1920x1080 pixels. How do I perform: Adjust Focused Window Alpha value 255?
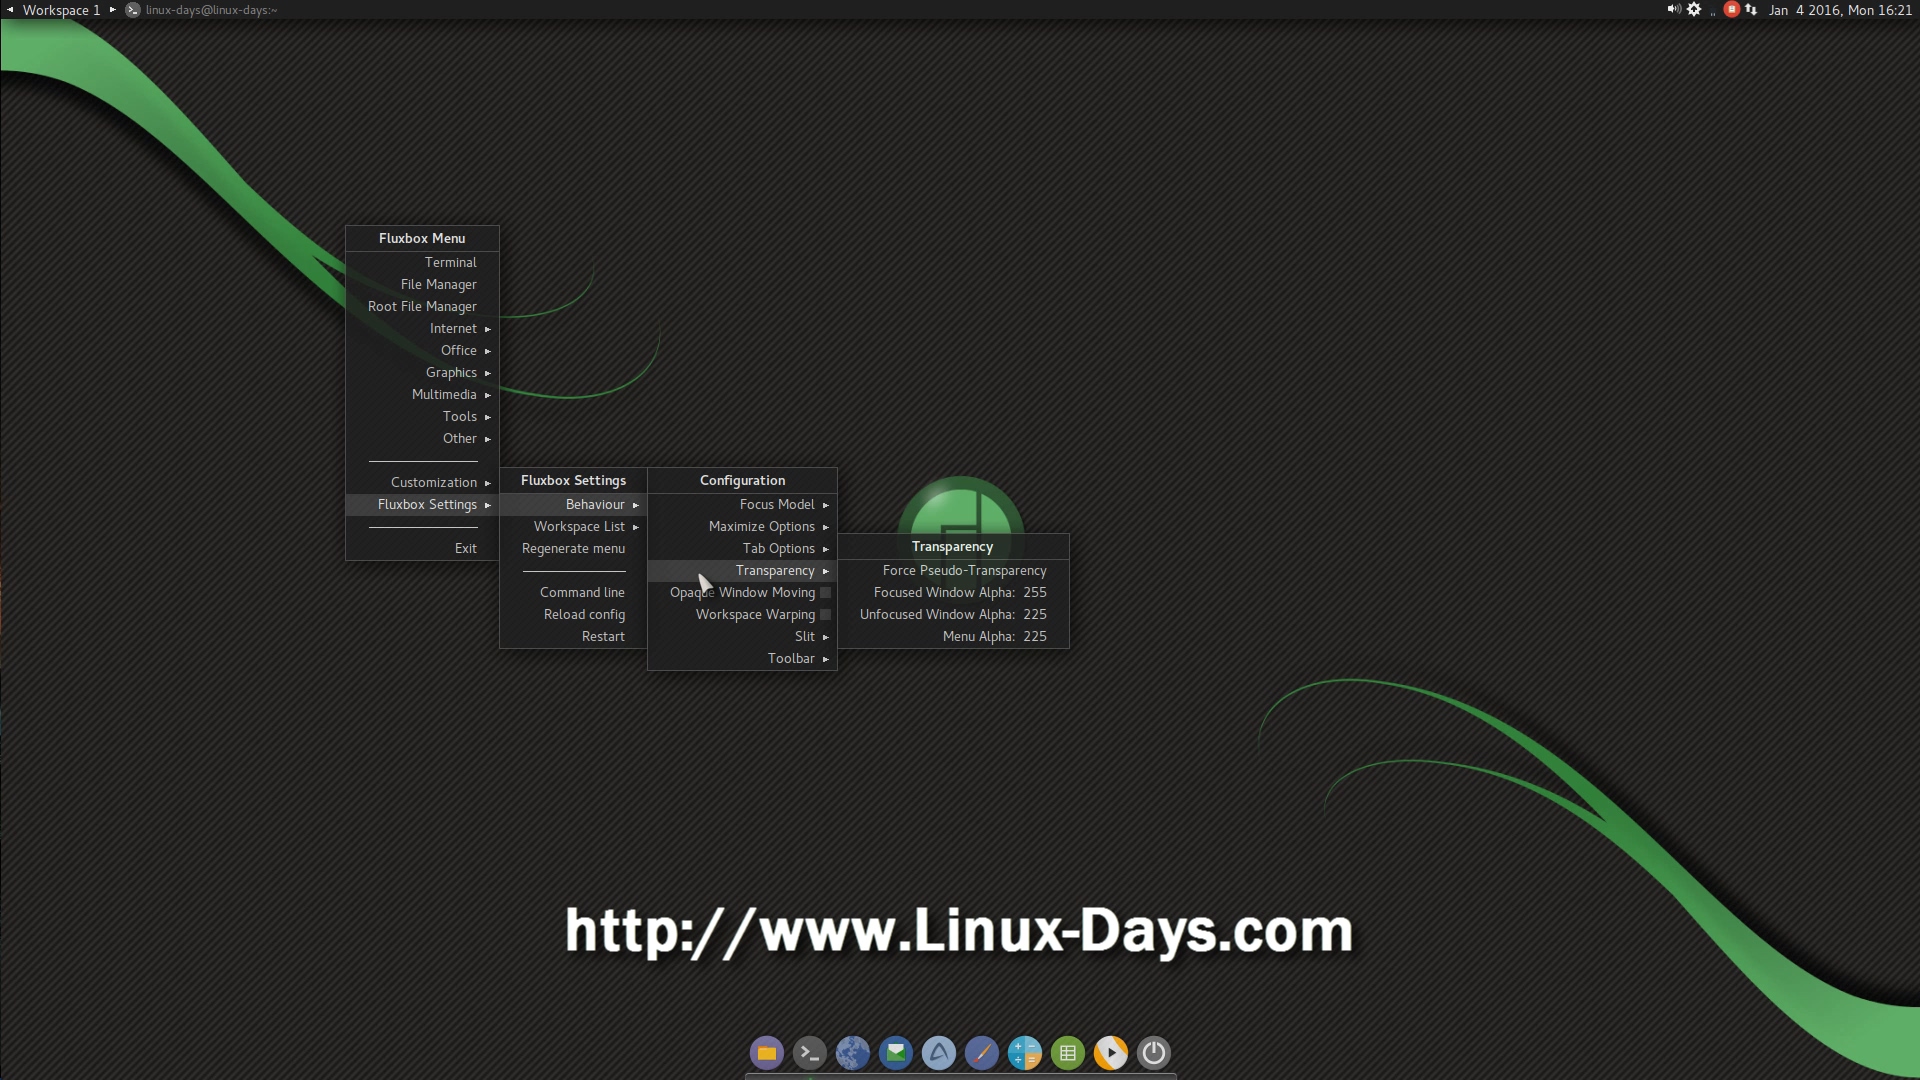953,592
